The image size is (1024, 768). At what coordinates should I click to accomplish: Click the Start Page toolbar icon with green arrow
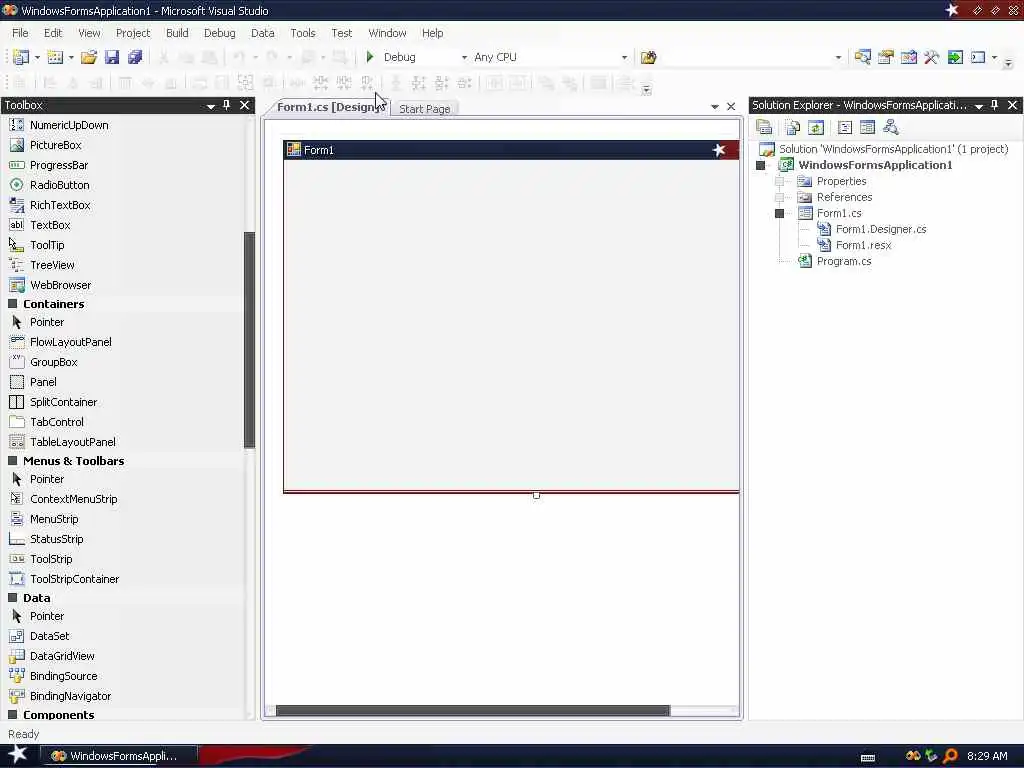[x=955, y=57]
